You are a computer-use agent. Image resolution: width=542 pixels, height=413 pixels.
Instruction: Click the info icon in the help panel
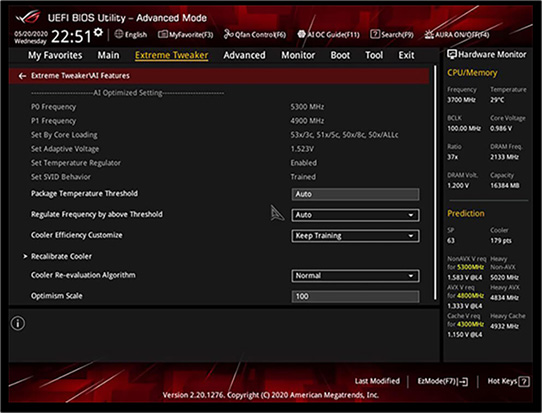tap(18, 323)
